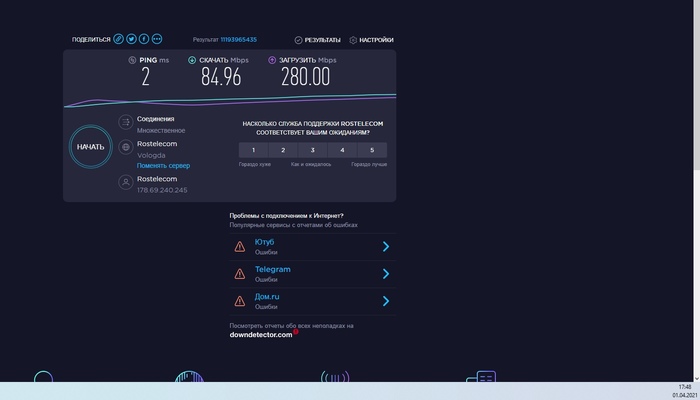The width and height of the screenshot is (700, 400).
Task: Share result on Facebook
Action: coord(144,39)
